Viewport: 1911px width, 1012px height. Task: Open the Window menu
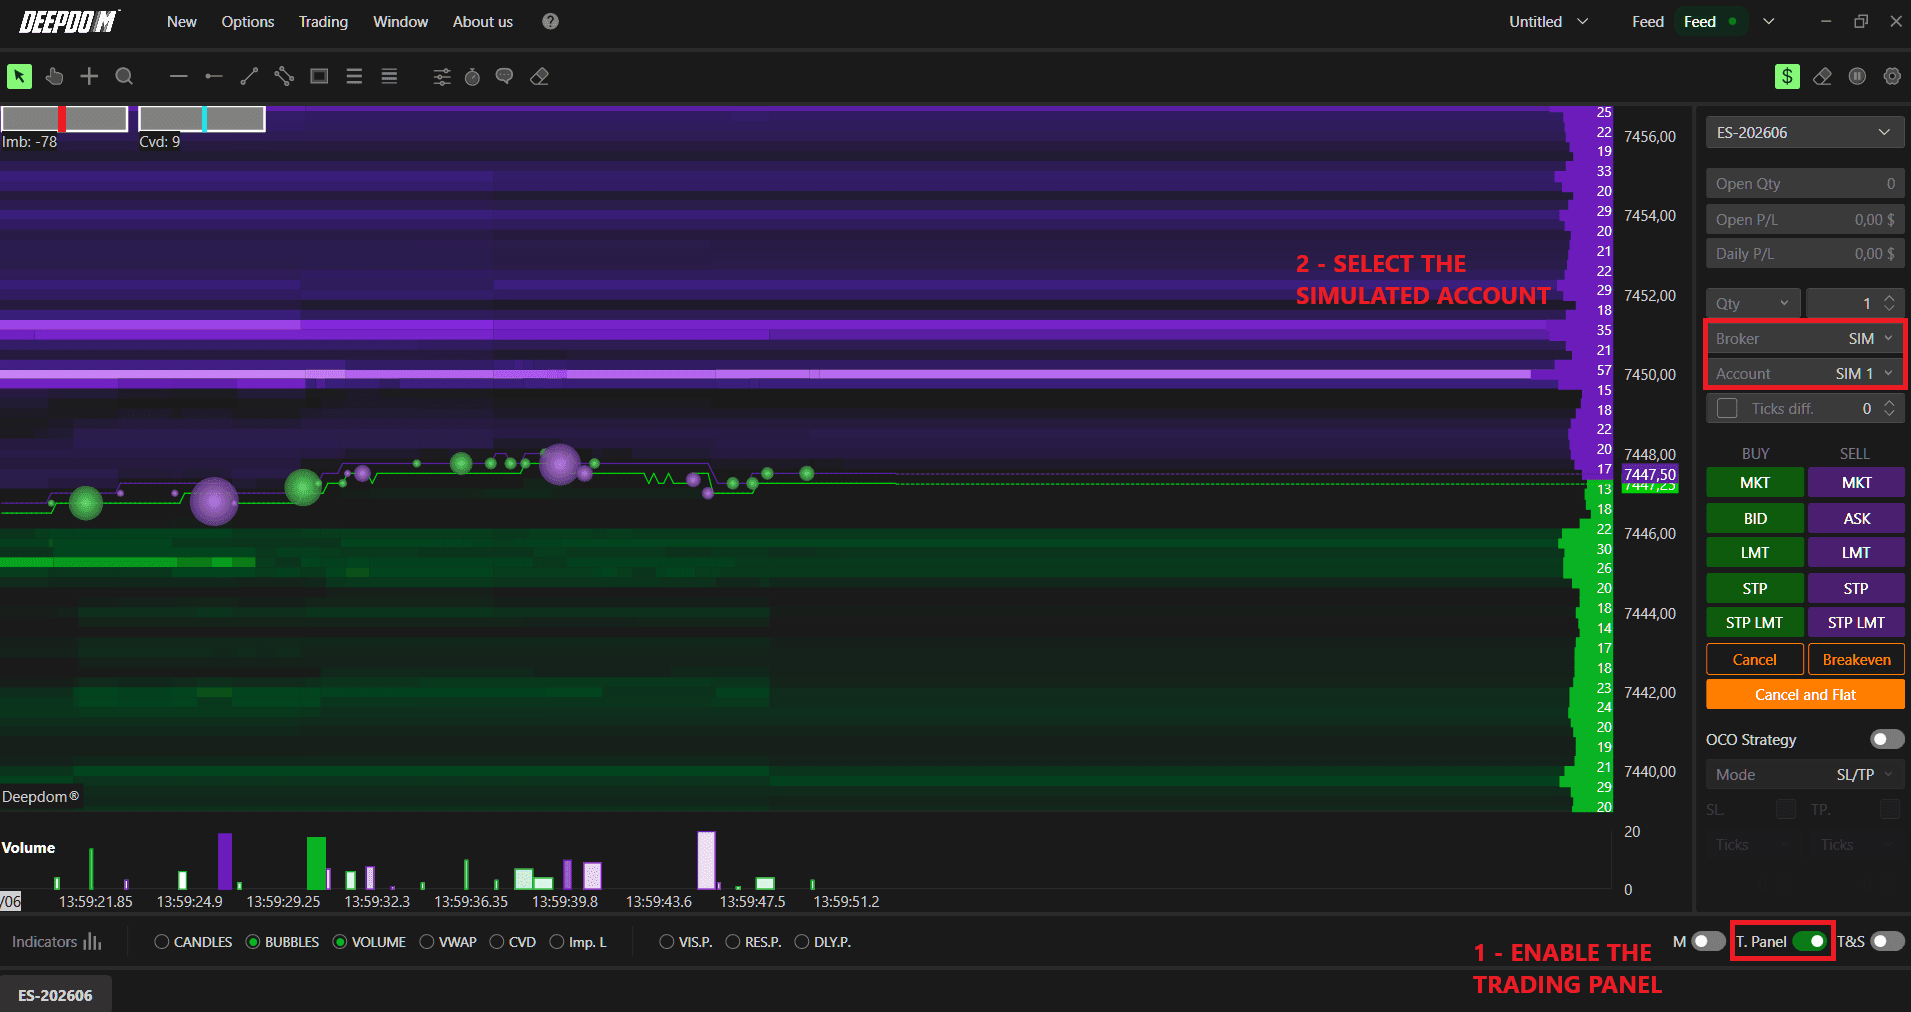400,21
